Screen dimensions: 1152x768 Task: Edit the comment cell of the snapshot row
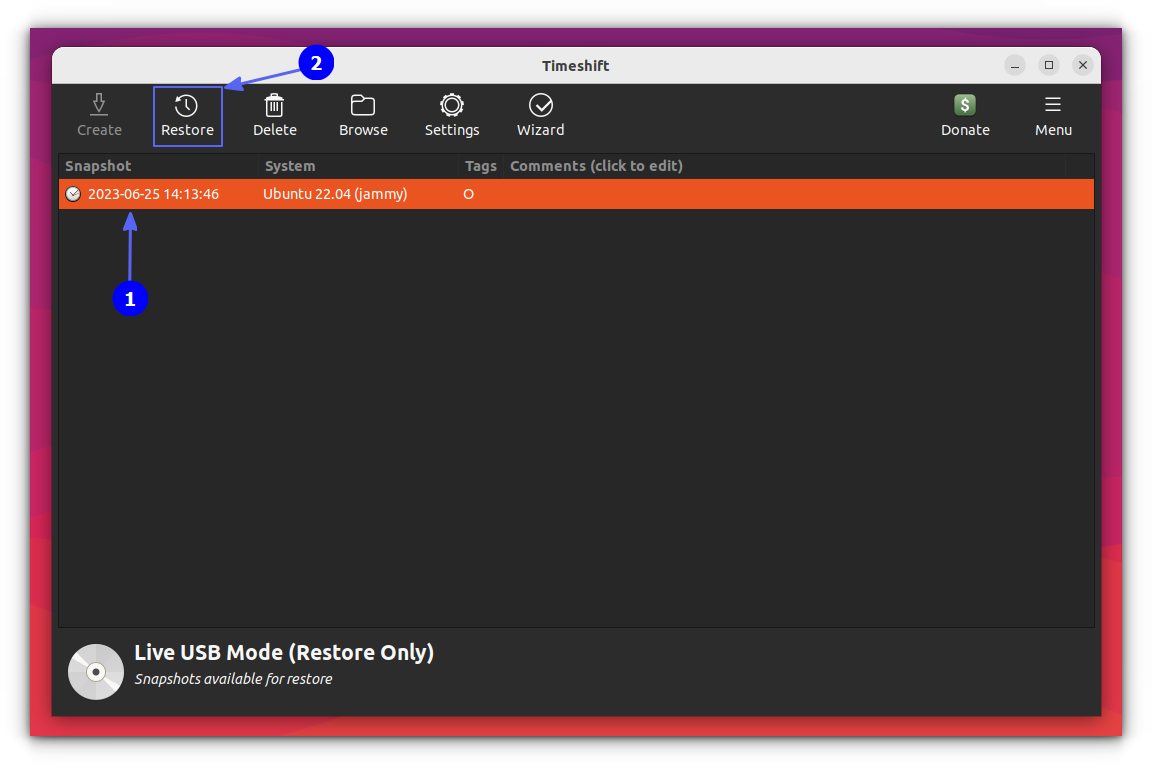[786, 194]
